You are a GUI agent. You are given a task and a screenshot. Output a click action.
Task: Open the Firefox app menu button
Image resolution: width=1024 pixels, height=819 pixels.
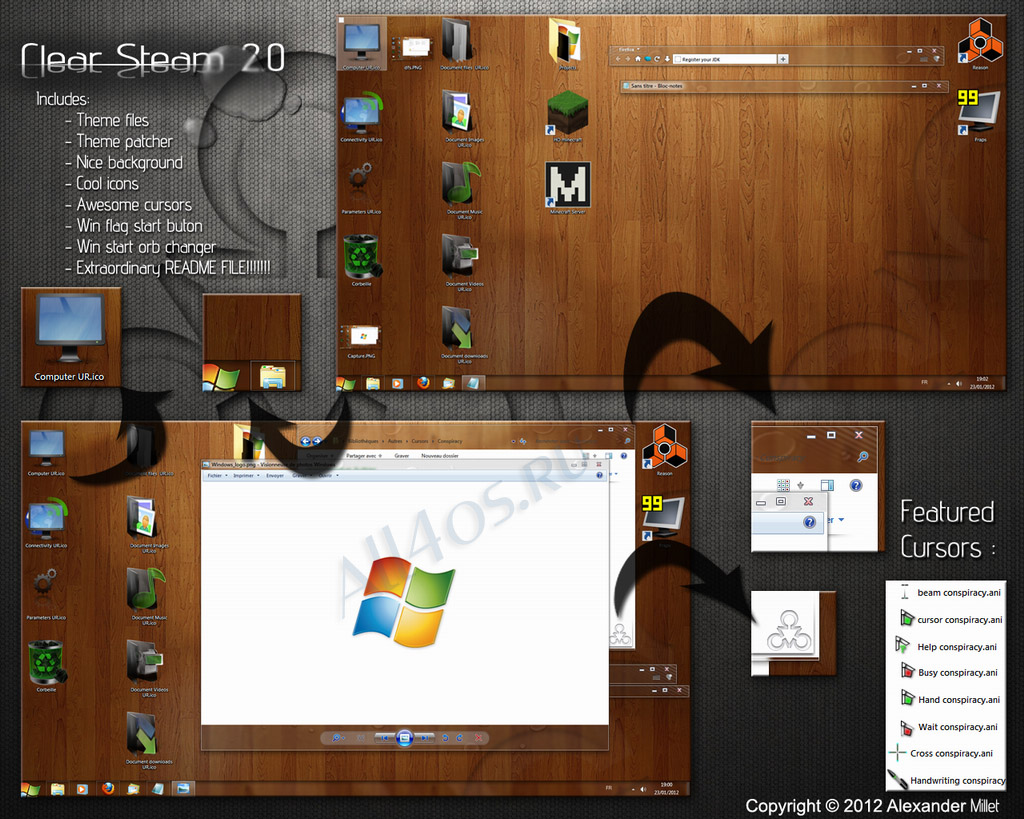coord(628,50)
